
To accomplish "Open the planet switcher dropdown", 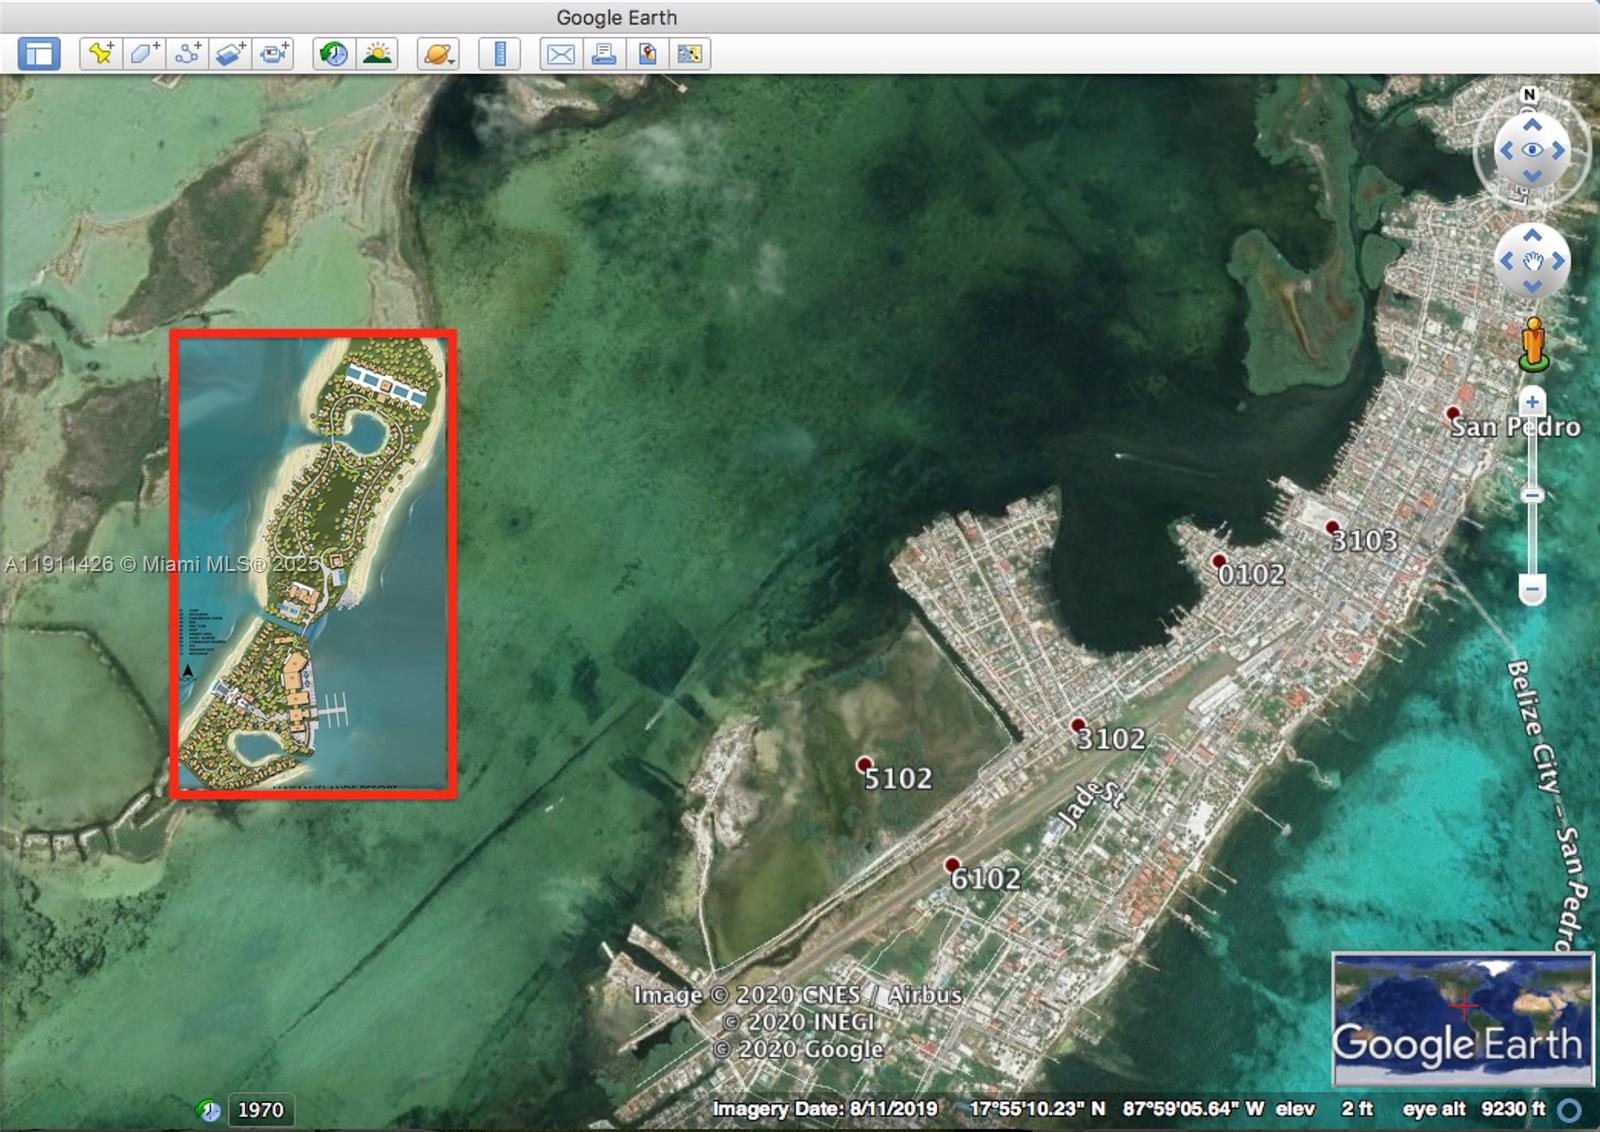I will 436,55.
